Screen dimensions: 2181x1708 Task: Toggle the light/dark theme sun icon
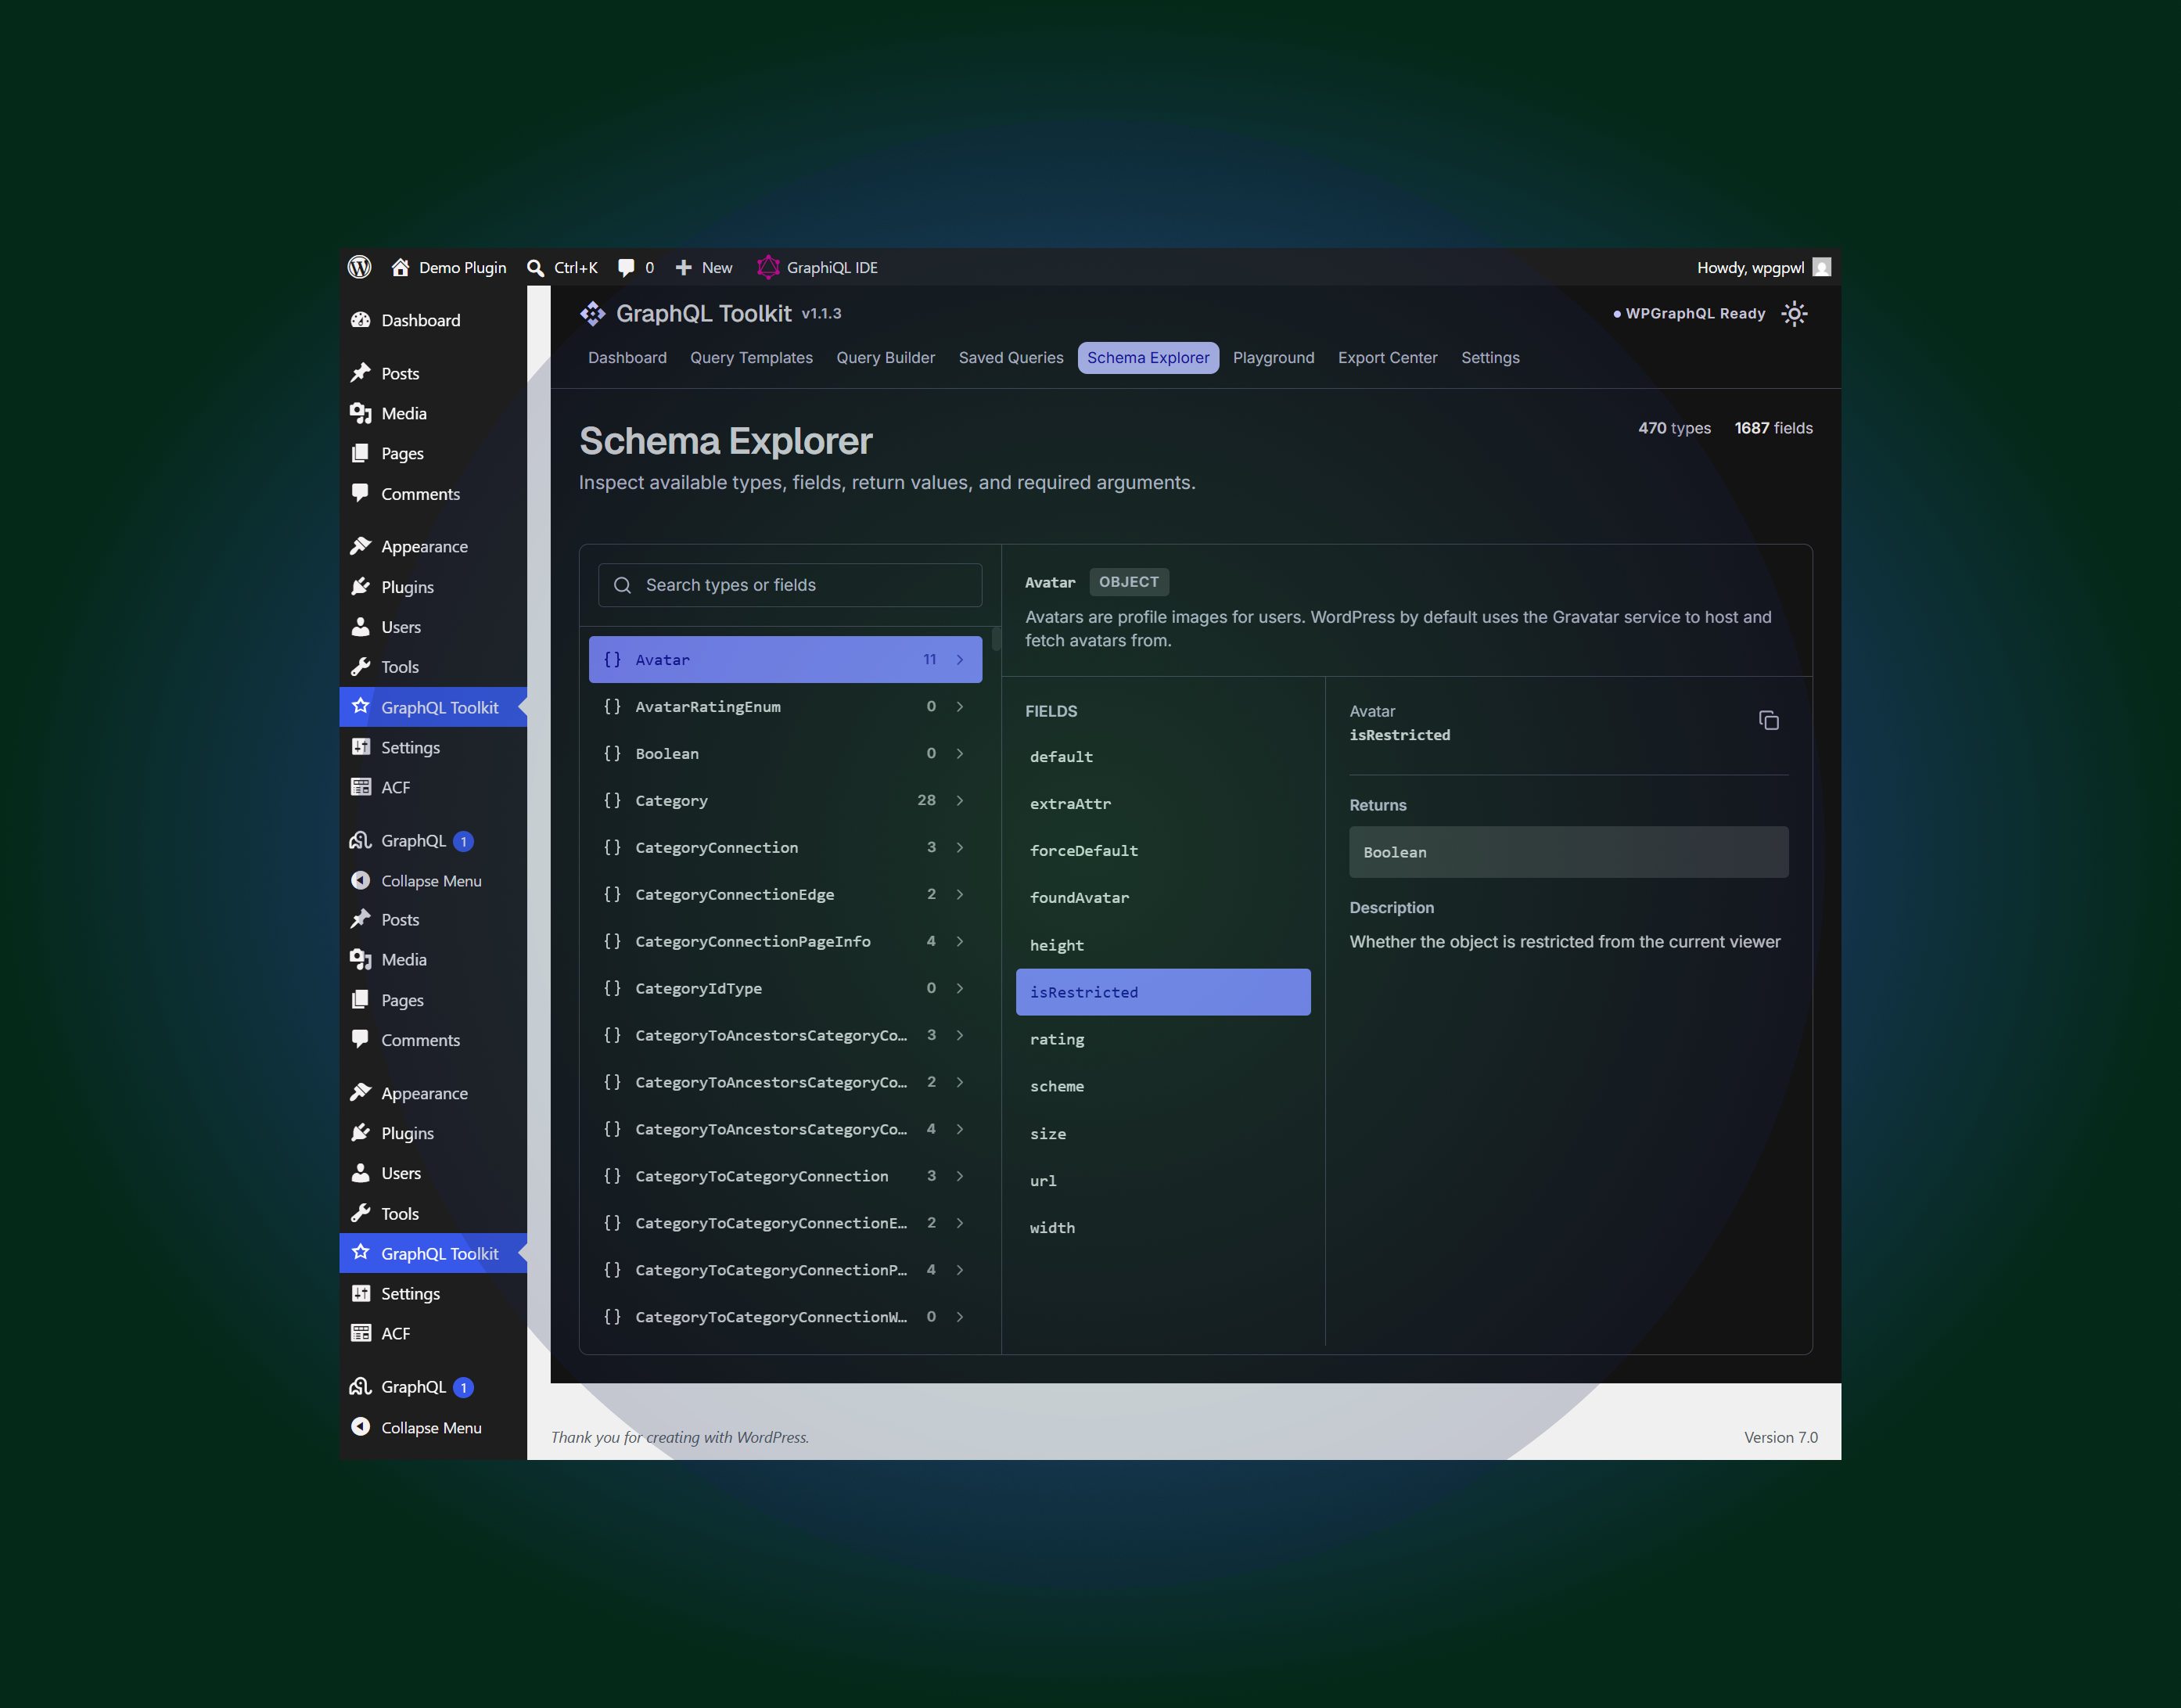(x=1794, y=314)
